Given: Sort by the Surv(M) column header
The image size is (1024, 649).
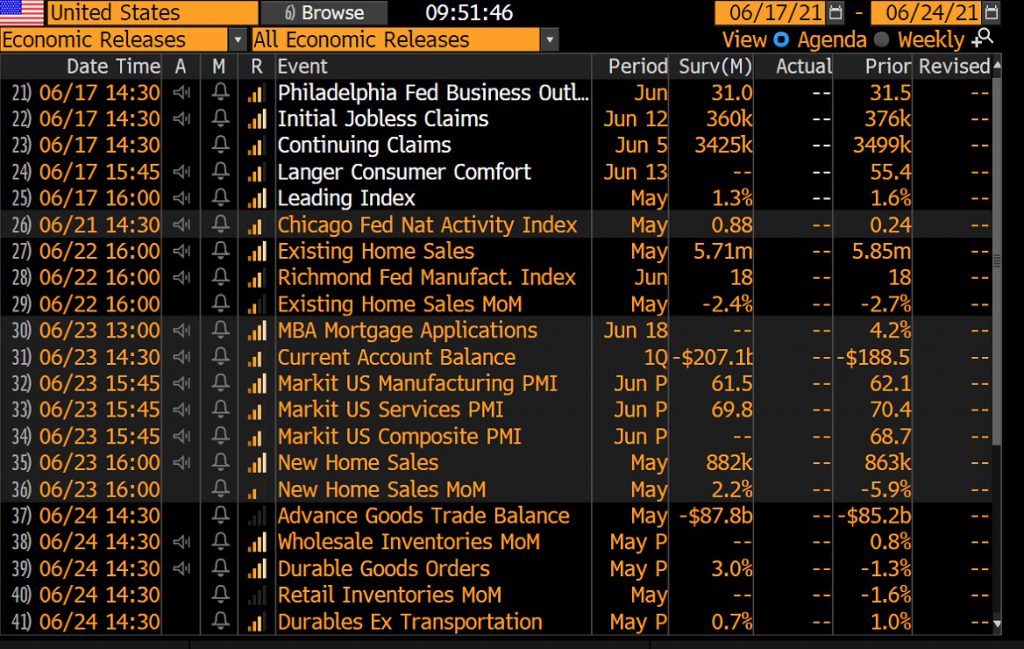Looking at the screenshot, I should pos(714,66).
